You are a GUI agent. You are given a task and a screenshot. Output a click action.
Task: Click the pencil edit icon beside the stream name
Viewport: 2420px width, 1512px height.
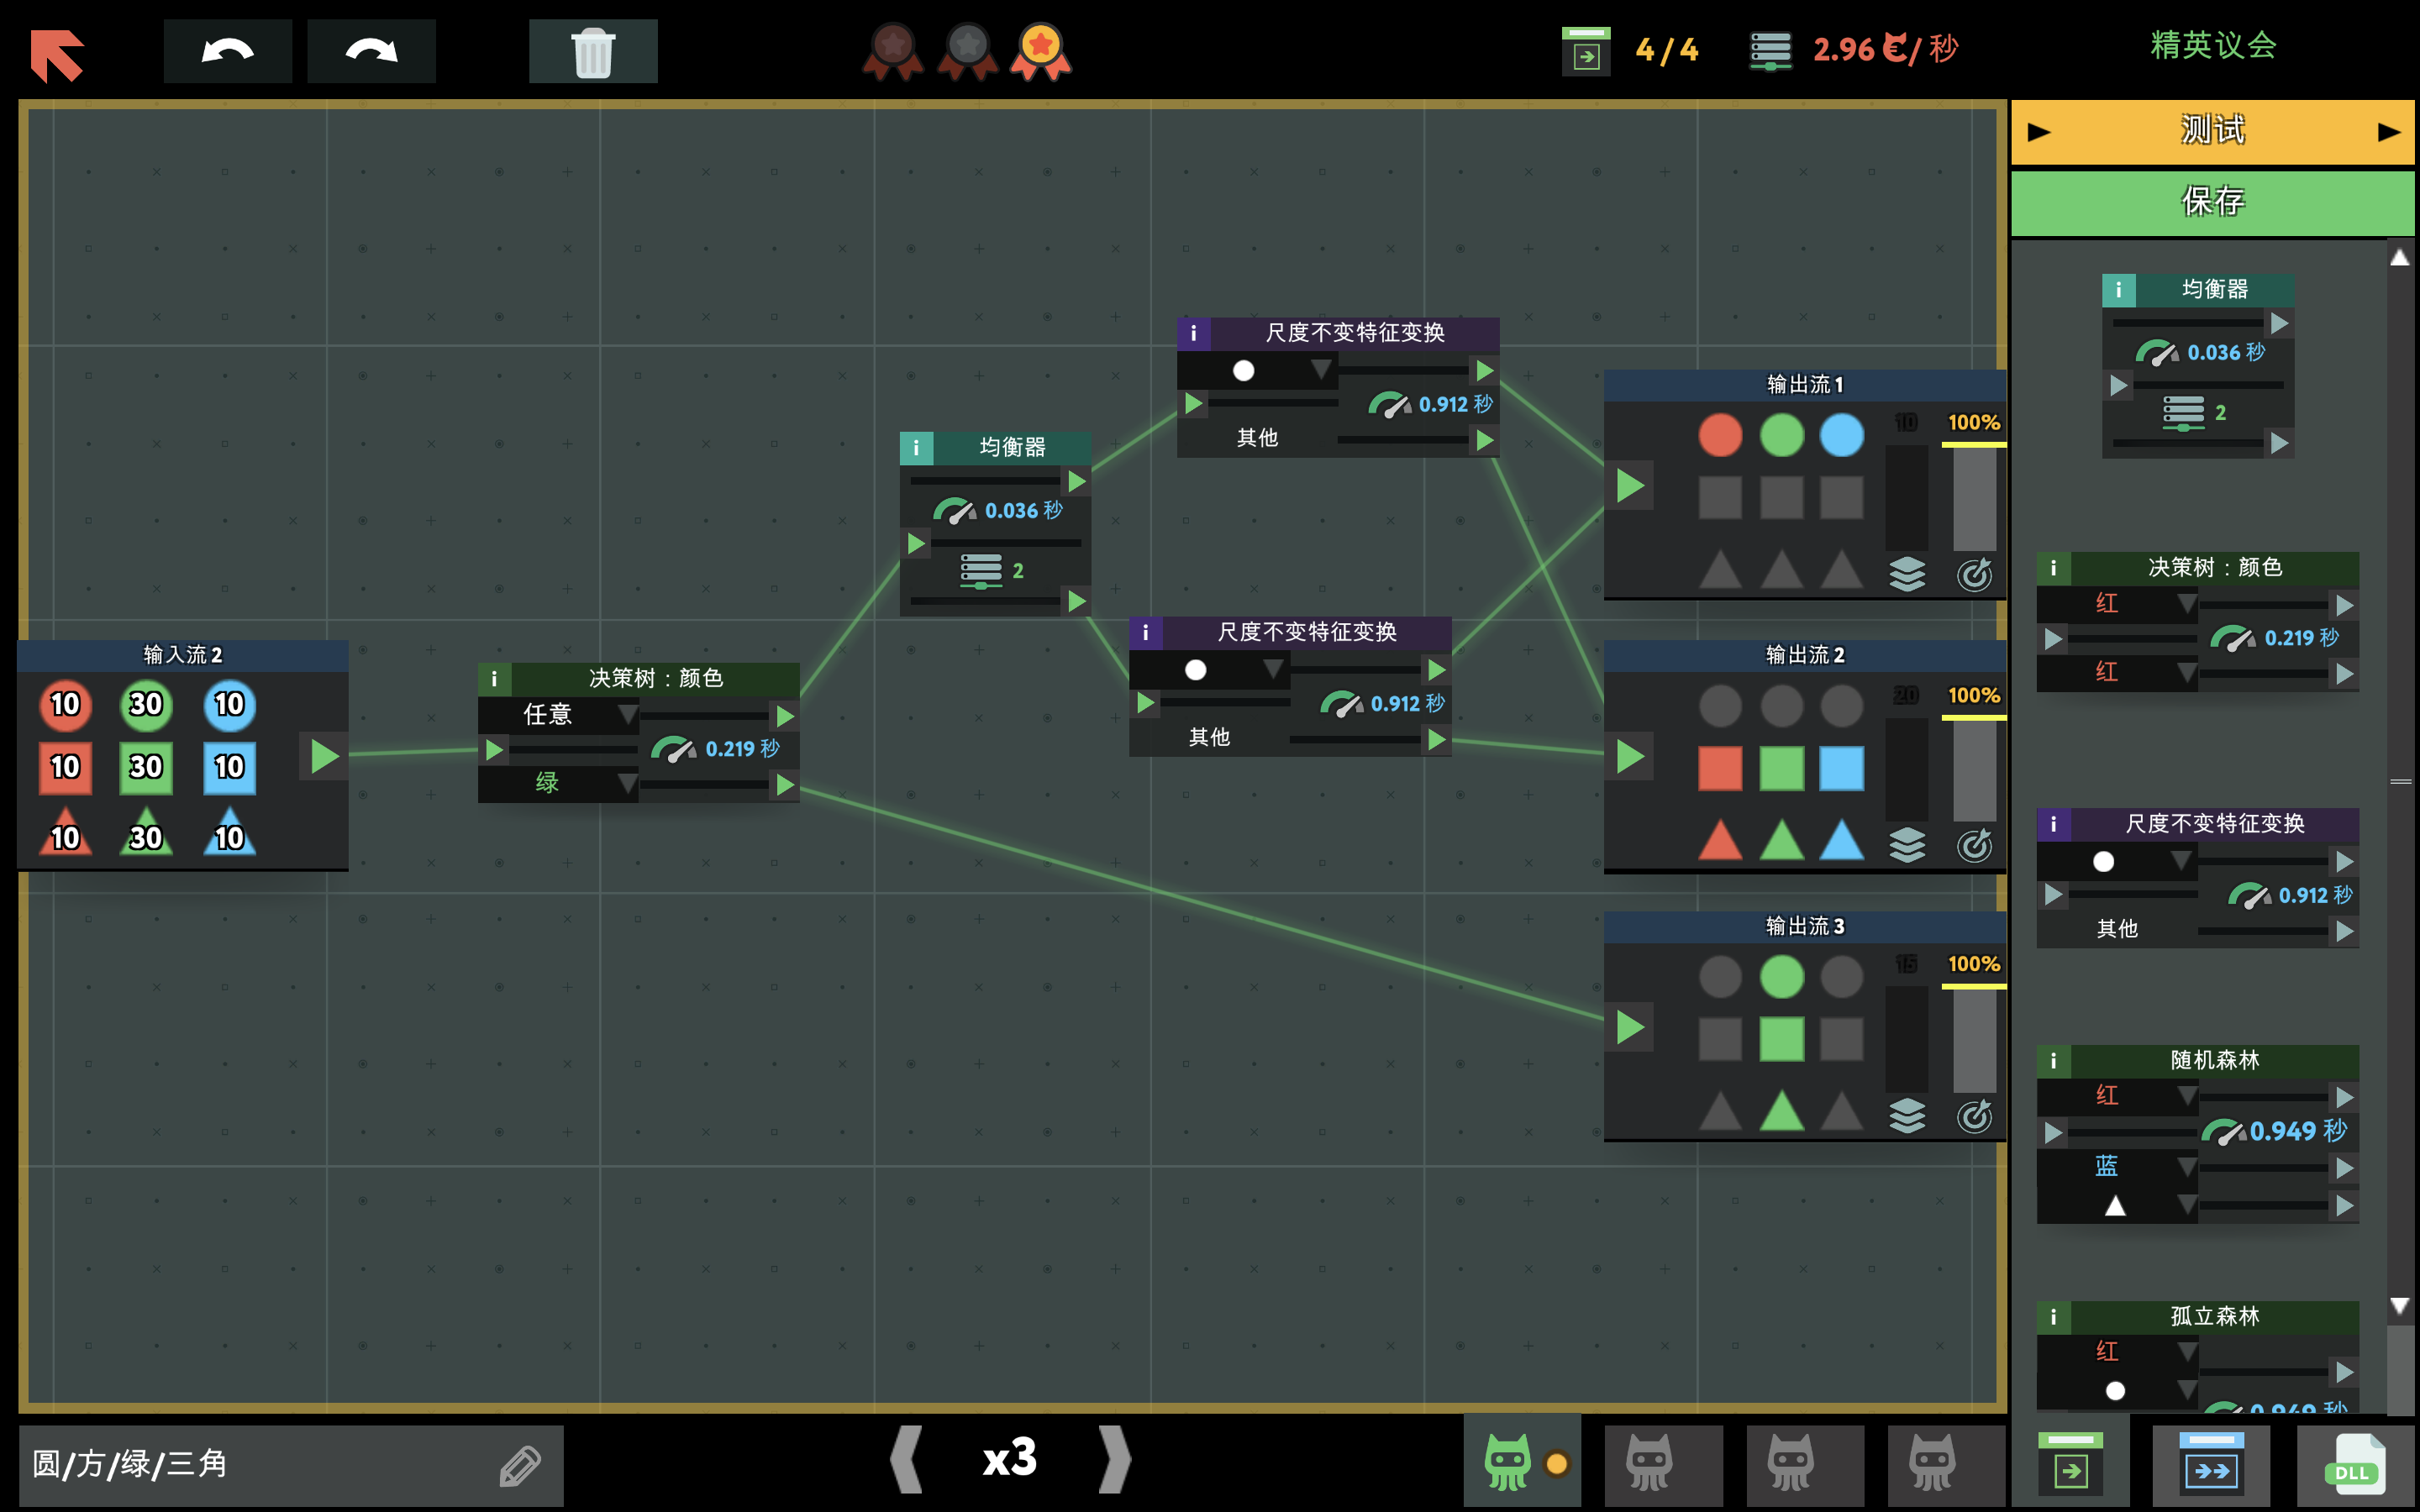pos(520,1466)
